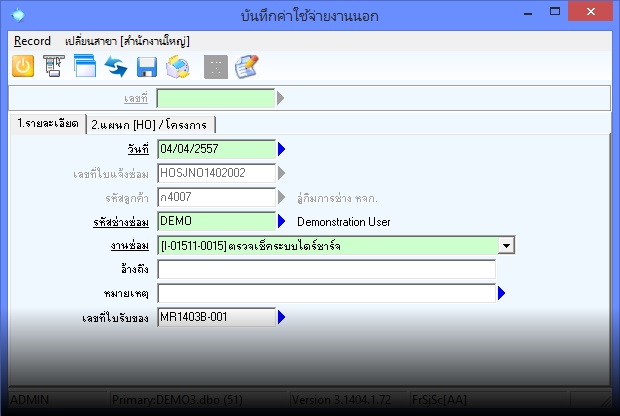Click the green เลขที่ input field

pyautogui.click(x=215, y=98)
